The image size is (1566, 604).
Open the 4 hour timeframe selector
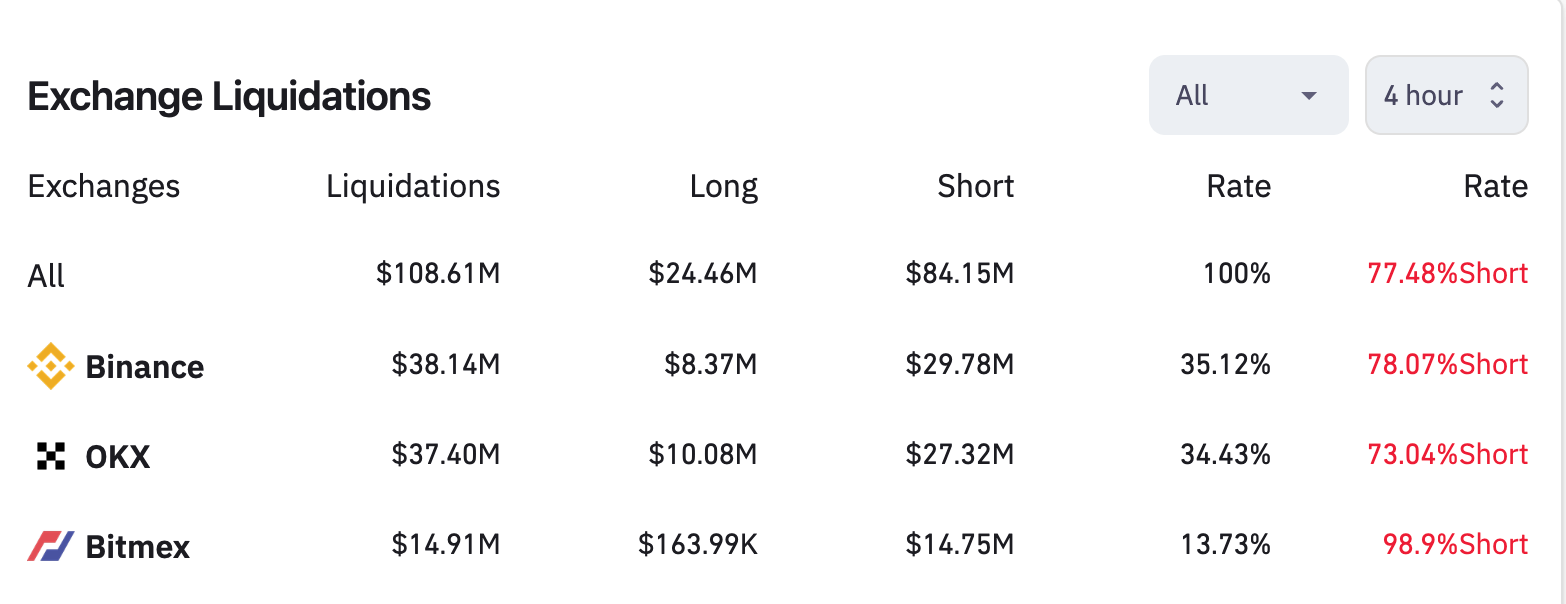[1445, 95]
